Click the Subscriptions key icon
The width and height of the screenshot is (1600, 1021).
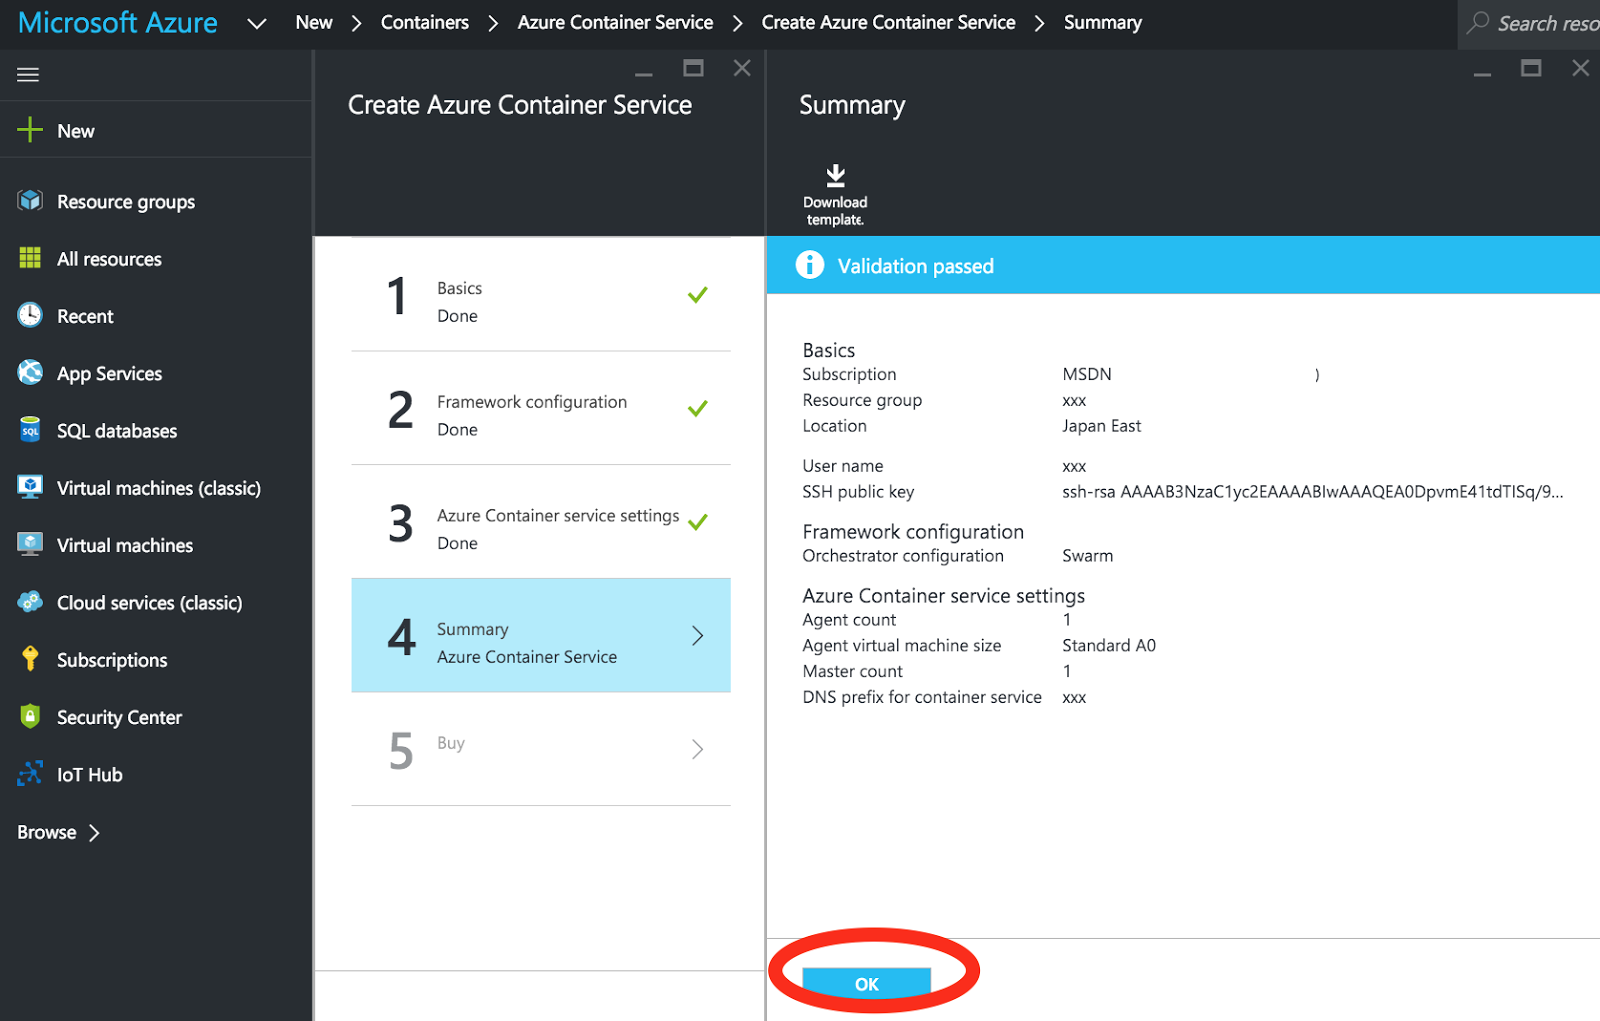(x=30, y=659)
